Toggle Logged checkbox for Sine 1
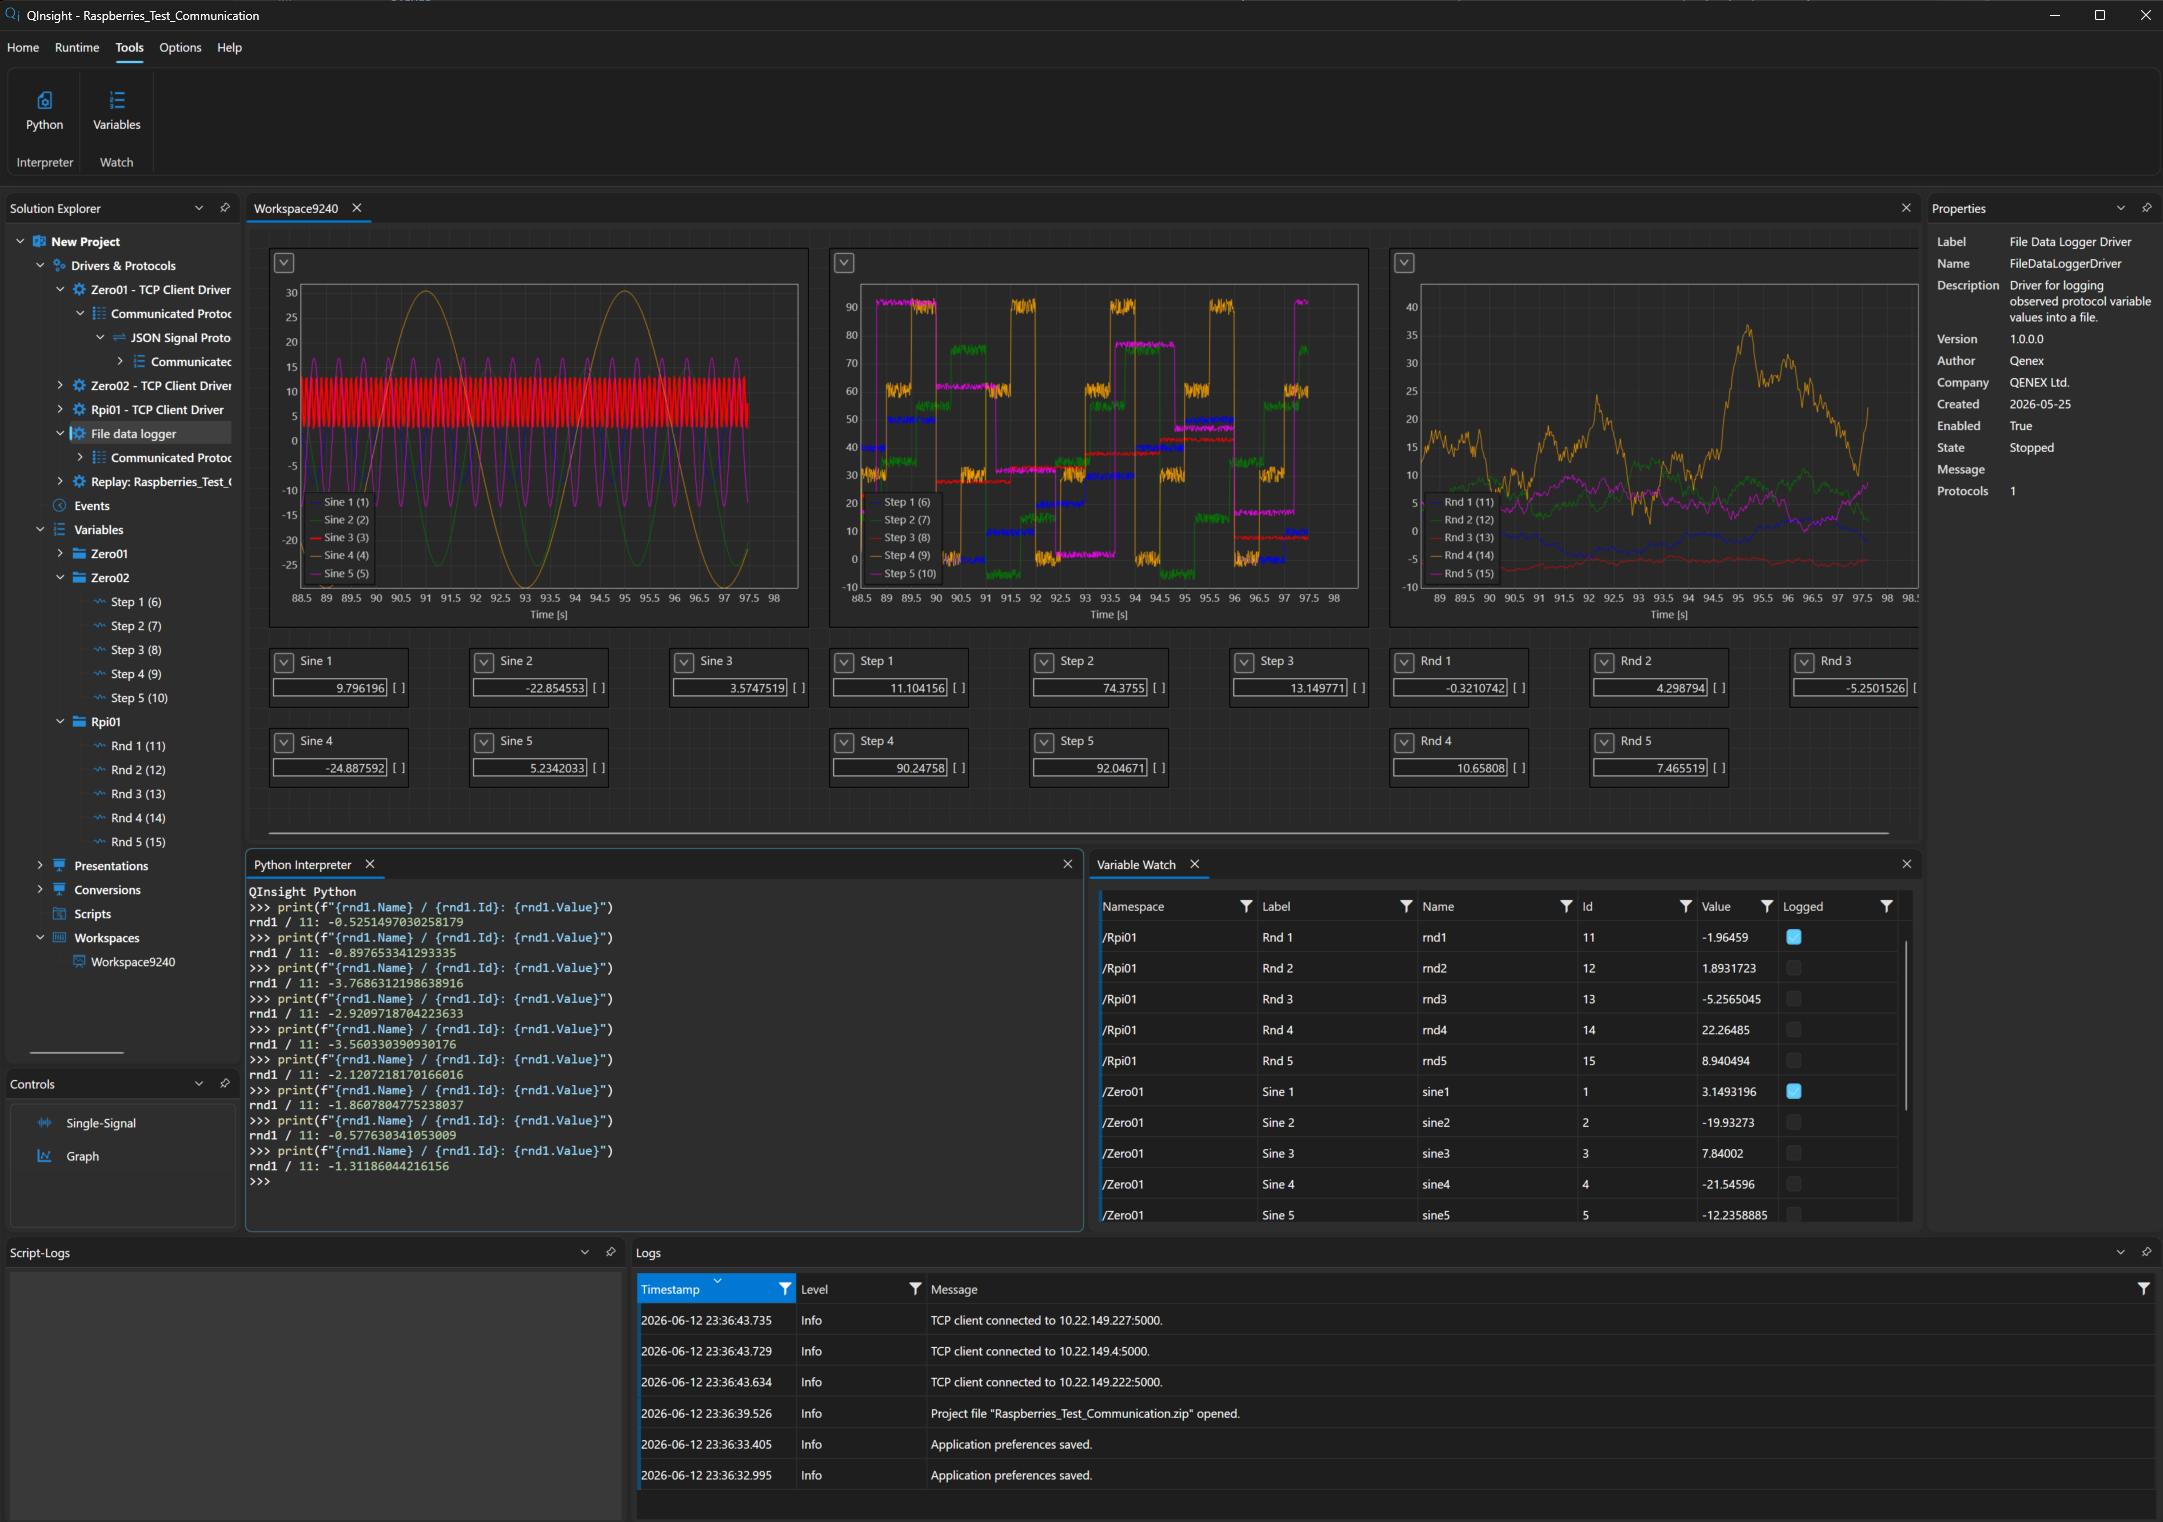This screenshot has height=1522, width=2163. coord(1794,1091)
